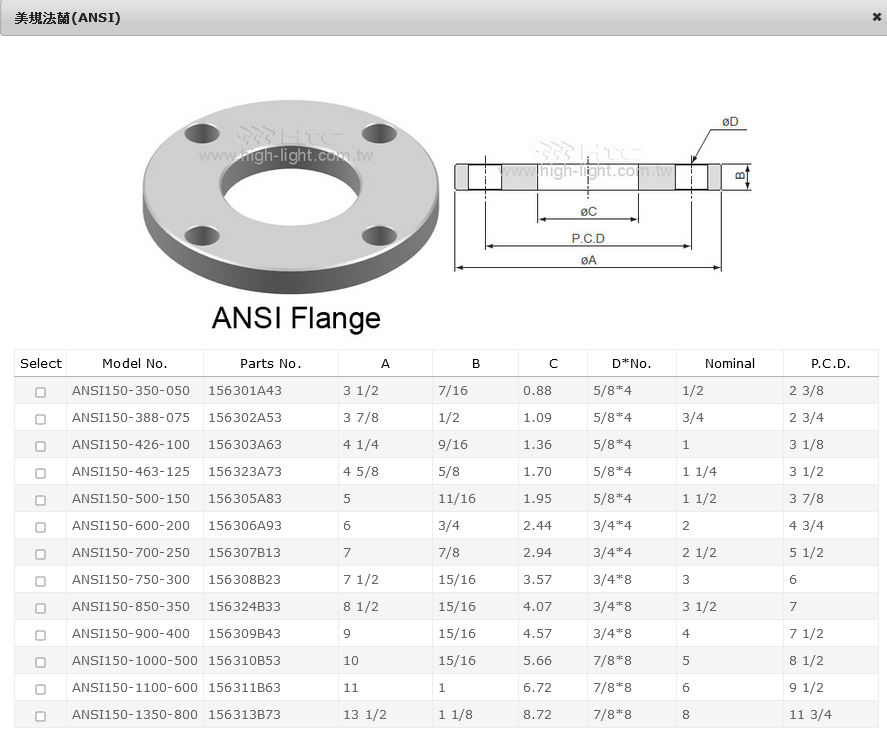Close the ANSI flange dialog
The height and width of the screenshot is (739, 887).
tap(876, 17)
